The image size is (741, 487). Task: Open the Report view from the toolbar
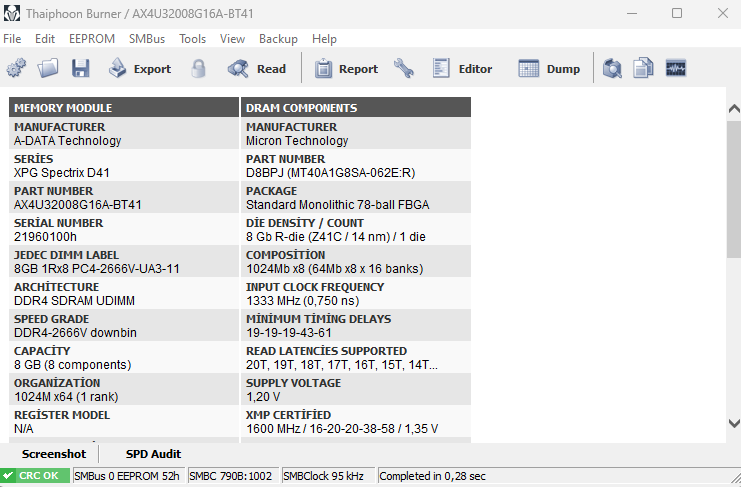point(346,68)
